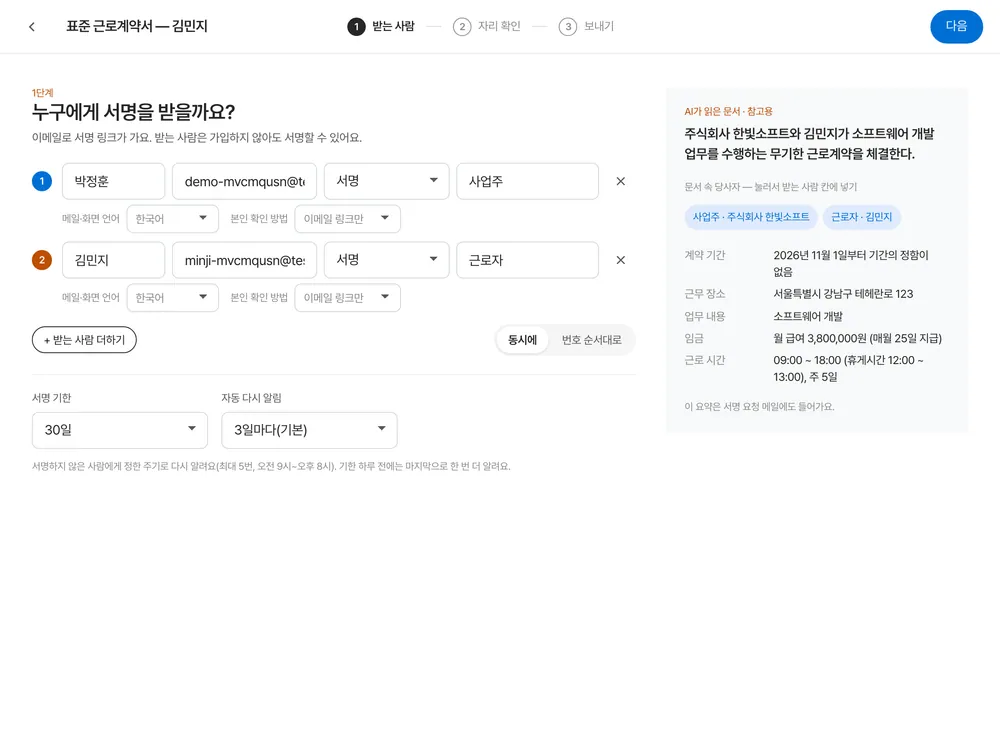1000x755 pixels.
Task: Open 한국어 language dropdown for 박정훈
Action: [x=173, y=219]
